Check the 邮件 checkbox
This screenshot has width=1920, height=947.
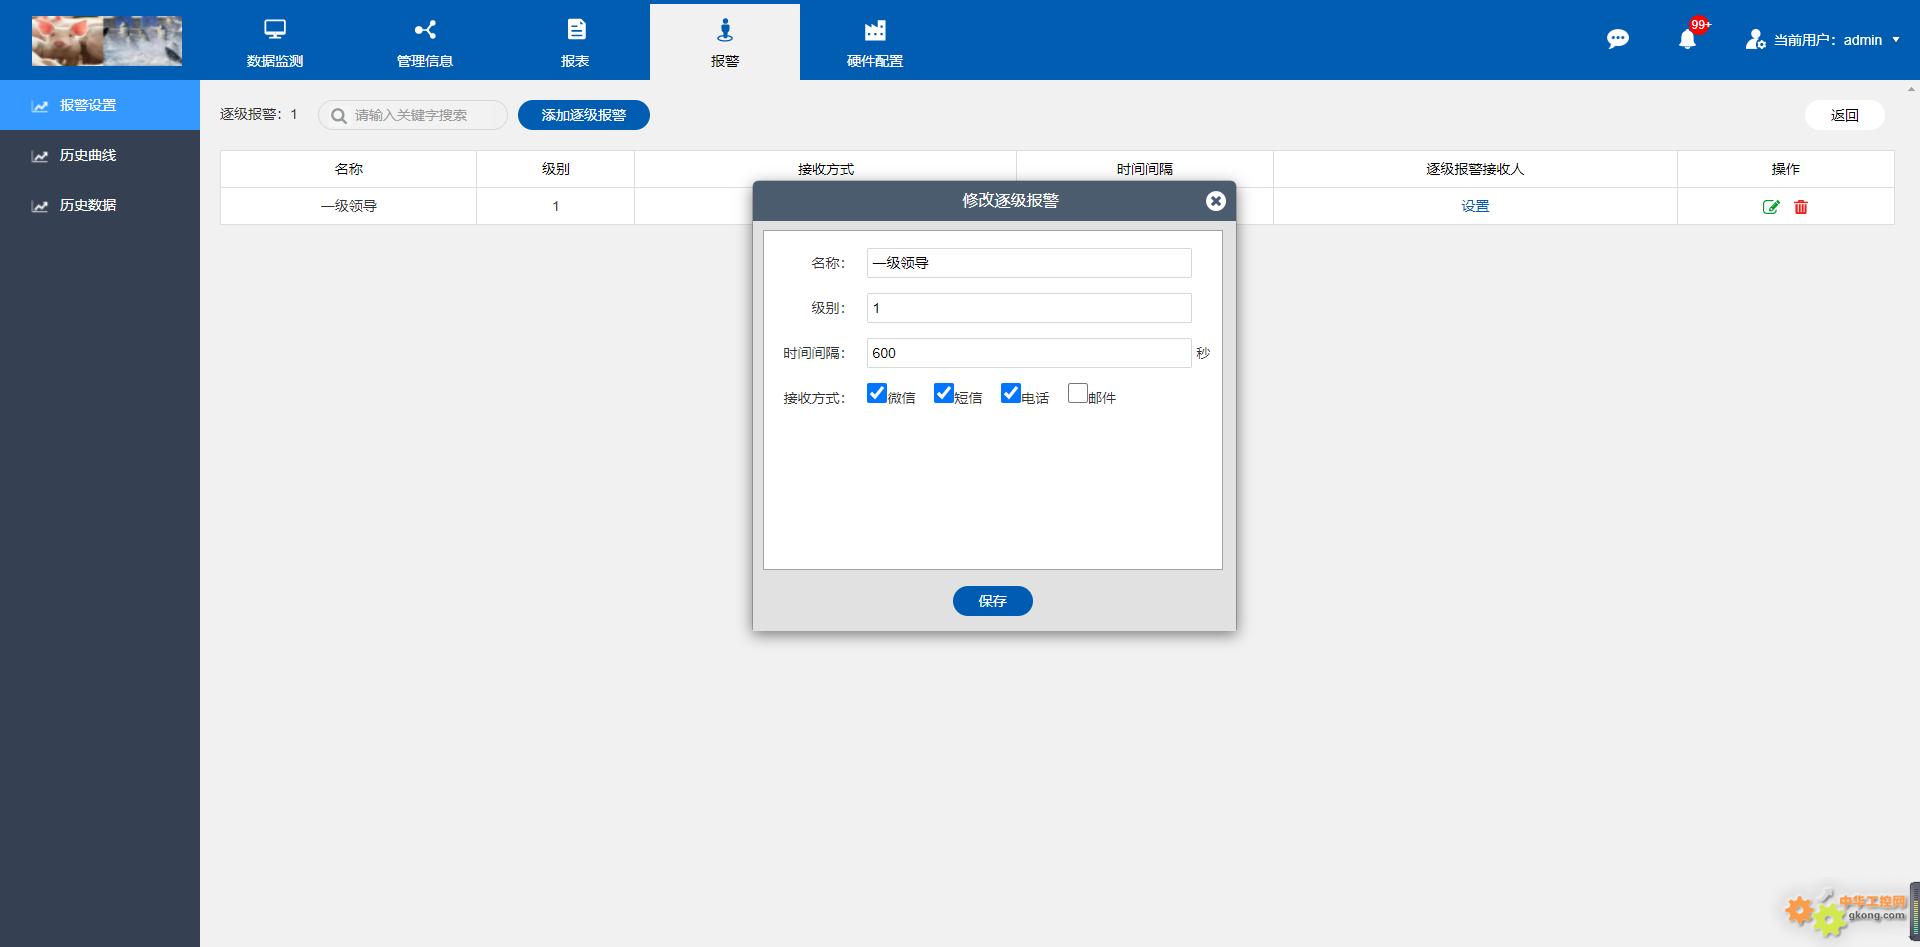tap(1078, 393)
